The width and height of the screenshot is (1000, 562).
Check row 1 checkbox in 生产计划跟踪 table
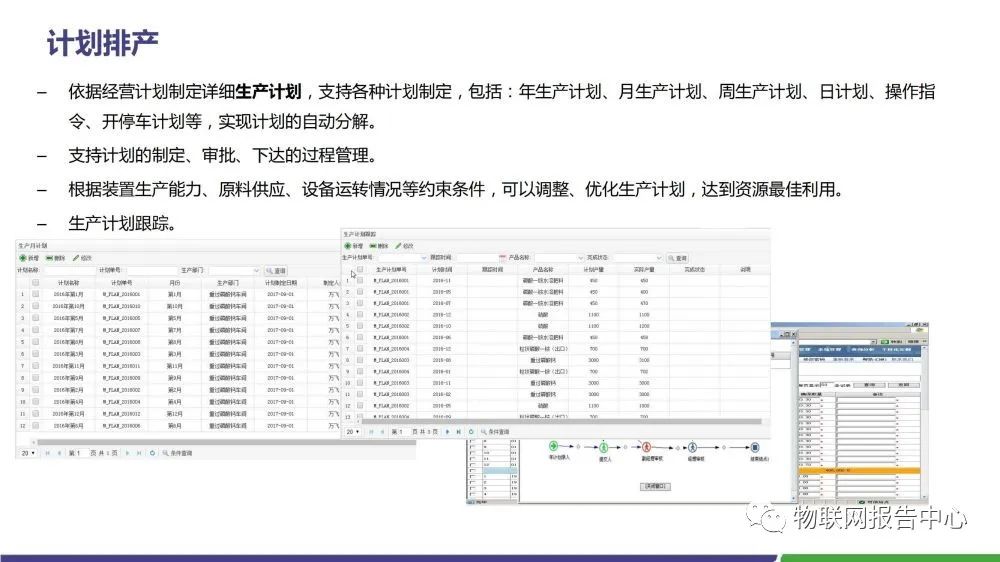[x=360, y=280]
